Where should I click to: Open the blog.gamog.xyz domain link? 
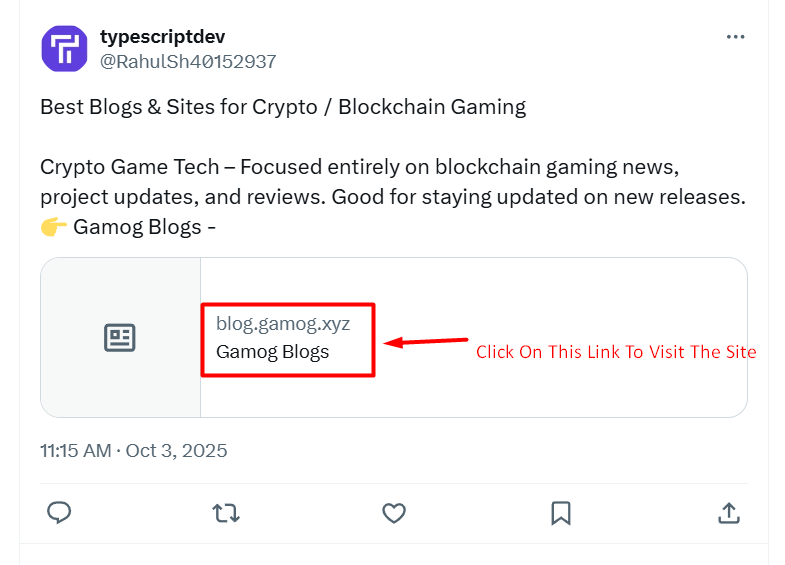283,324
